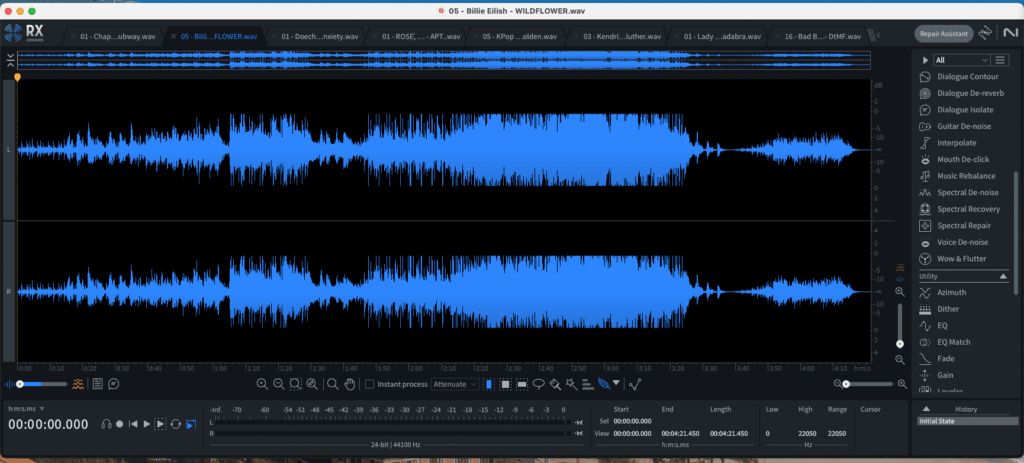1024x463 pixels.
Task: Play the current selection only
Action: (160, 424)
